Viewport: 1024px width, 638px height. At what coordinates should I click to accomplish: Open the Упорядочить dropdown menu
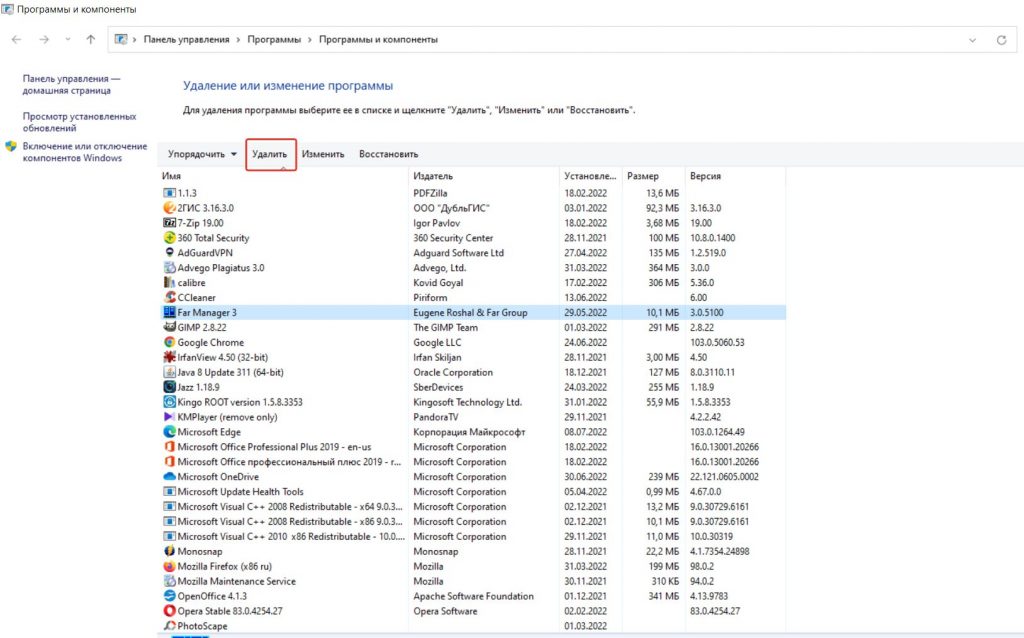[202, 154]
